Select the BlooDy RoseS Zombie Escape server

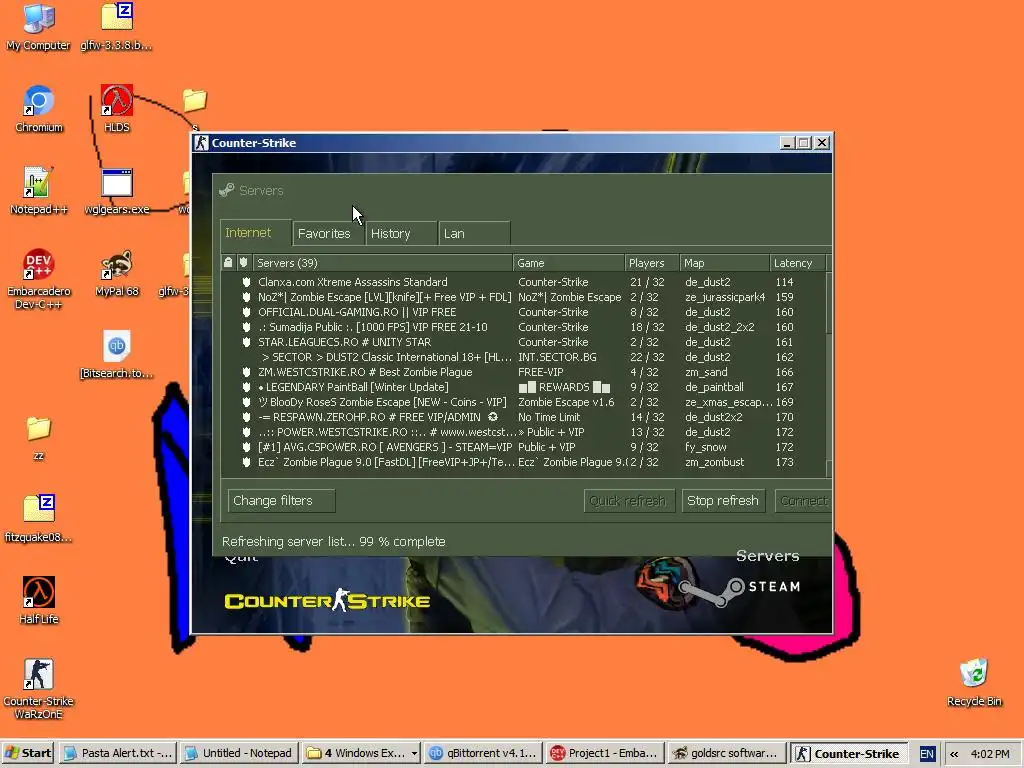[524, 402]
